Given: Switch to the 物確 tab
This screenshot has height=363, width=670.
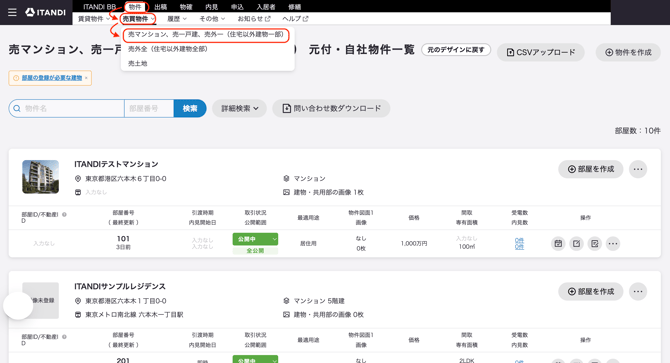Looking at the screenshot, I should [186, 7].
